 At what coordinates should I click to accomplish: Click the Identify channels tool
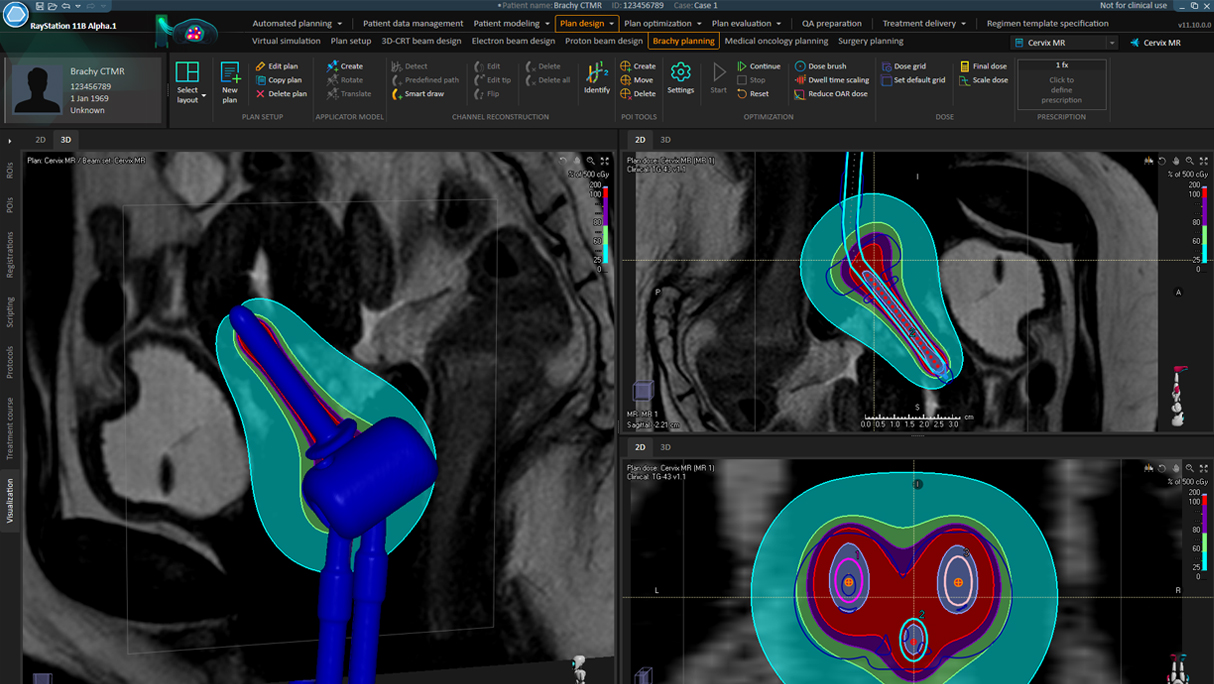[x=596, y=80]
